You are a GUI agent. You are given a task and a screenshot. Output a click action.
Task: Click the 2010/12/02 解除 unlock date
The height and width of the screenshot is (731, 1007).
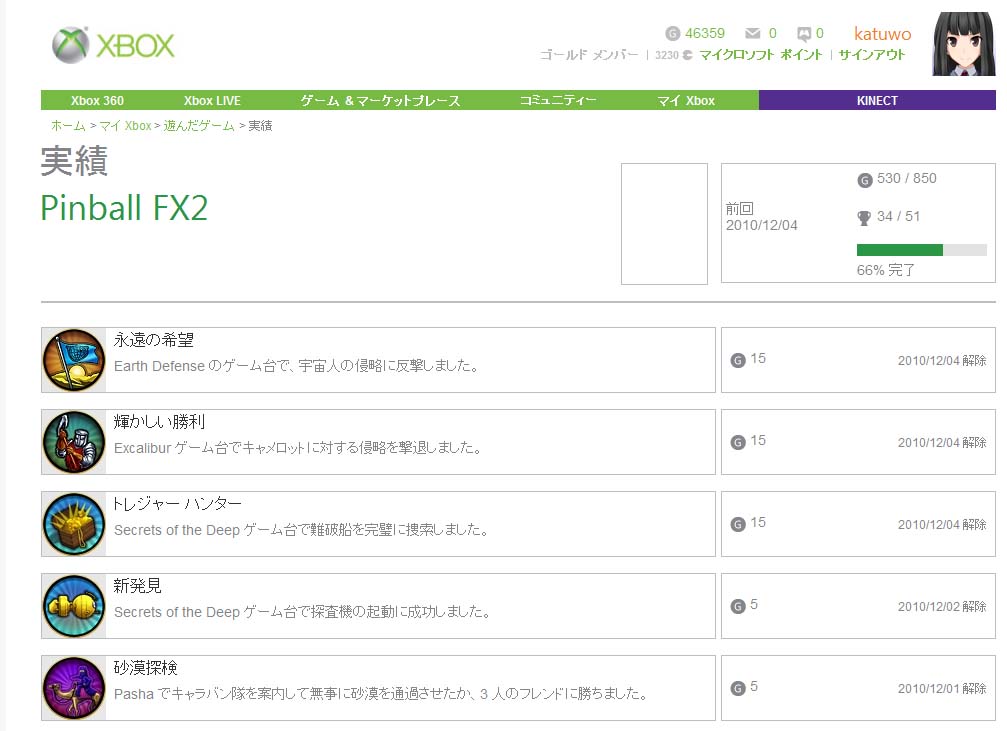(942, 607)
